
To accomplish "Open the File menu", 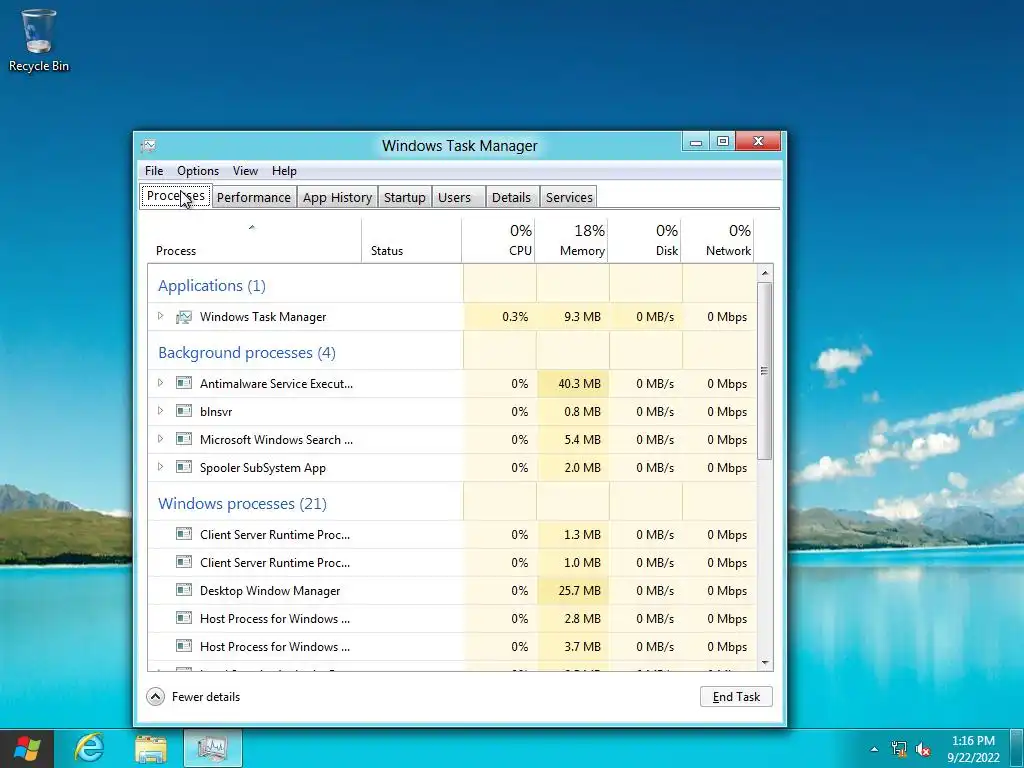I will 154,170.
